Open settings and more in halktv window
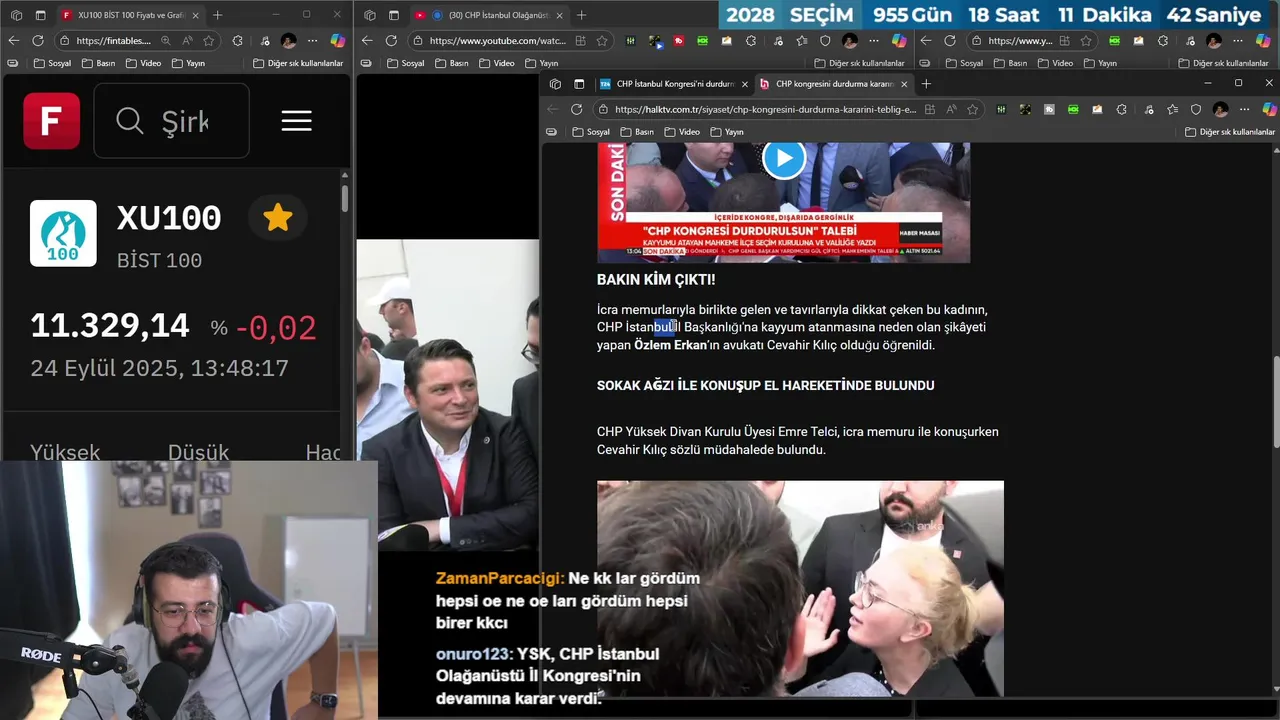 (x=1244, y=109)
